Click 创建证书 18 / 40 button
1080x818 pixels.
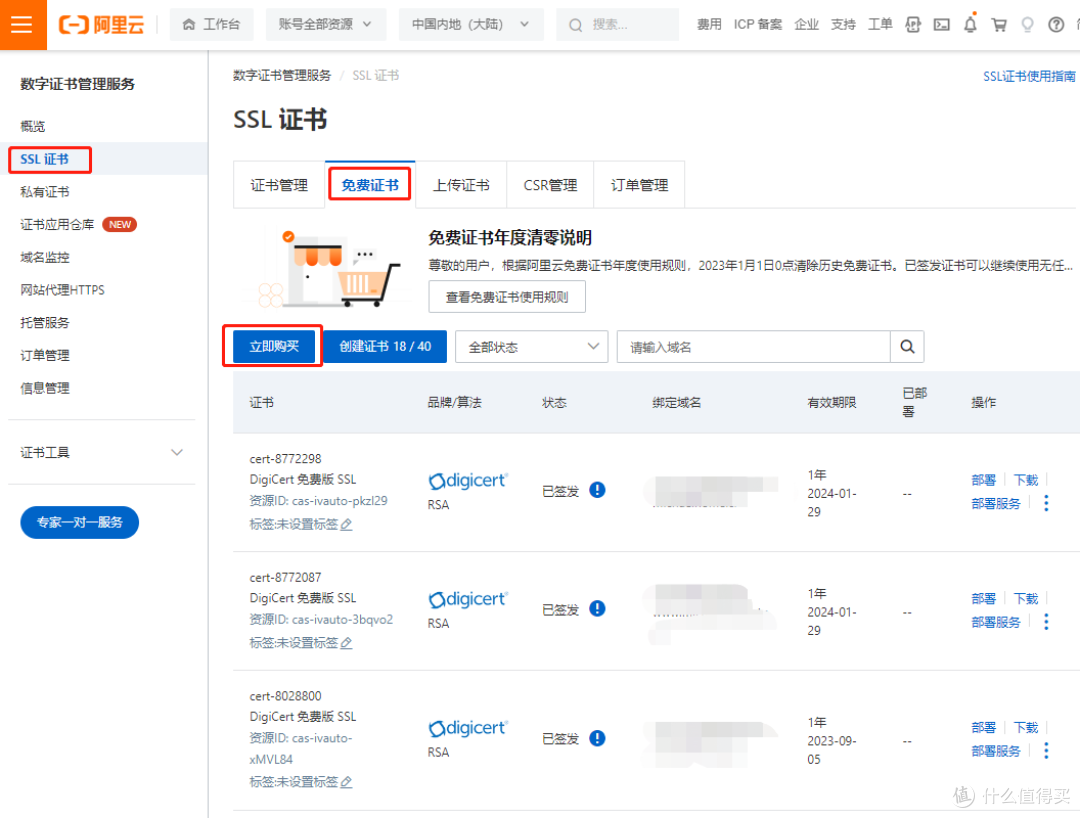385,346
